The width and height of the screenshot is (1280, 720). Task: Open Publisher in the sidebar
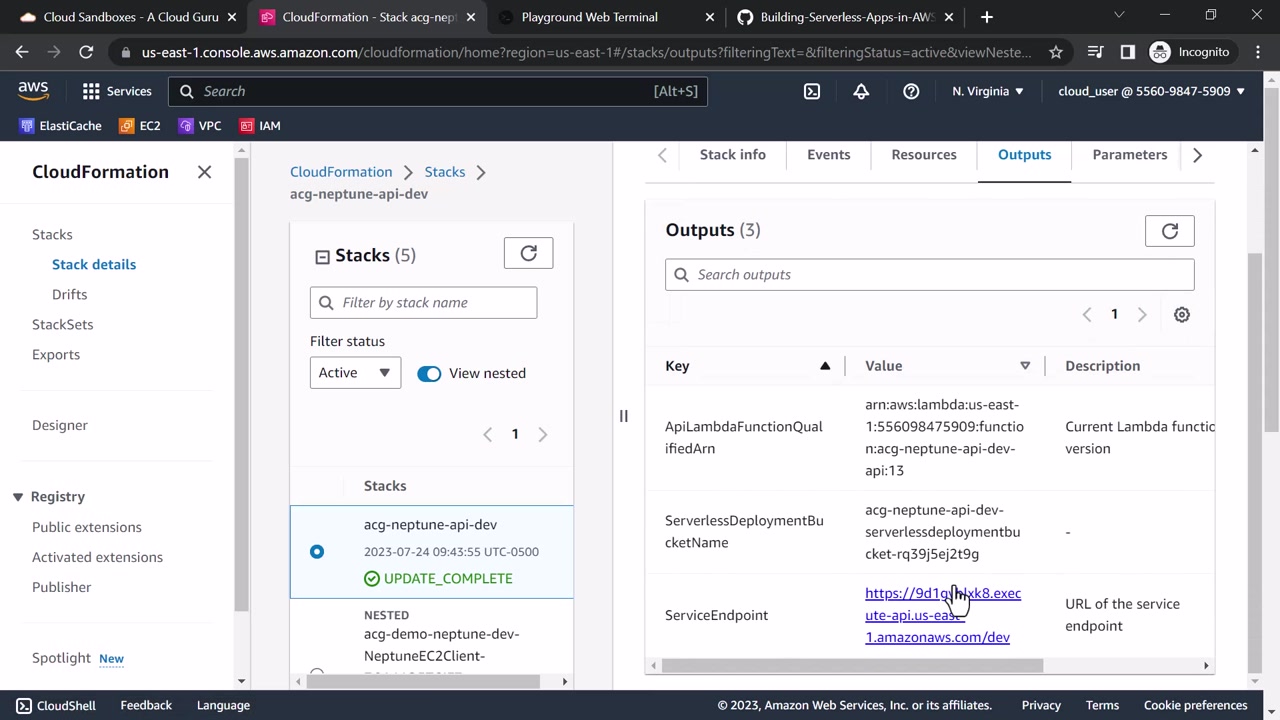(x=62, y=588)
